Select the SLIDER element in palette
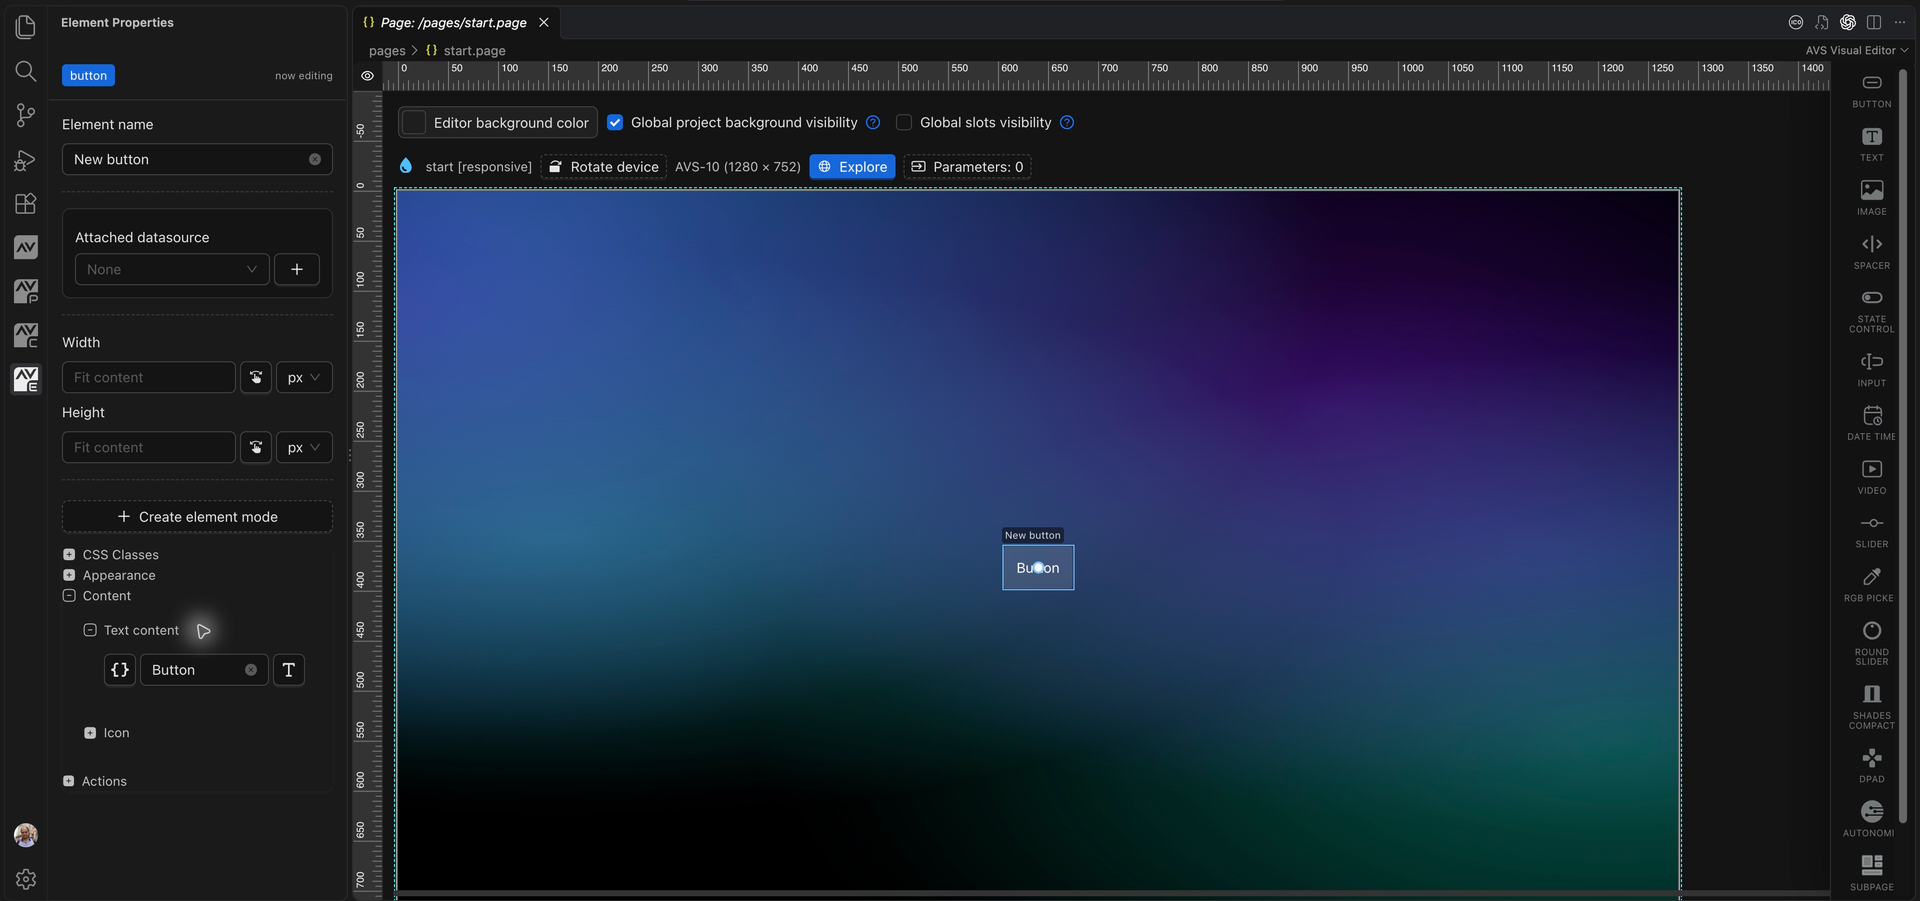This screenshot has height=901, width=1920. tap(1872, 531)
